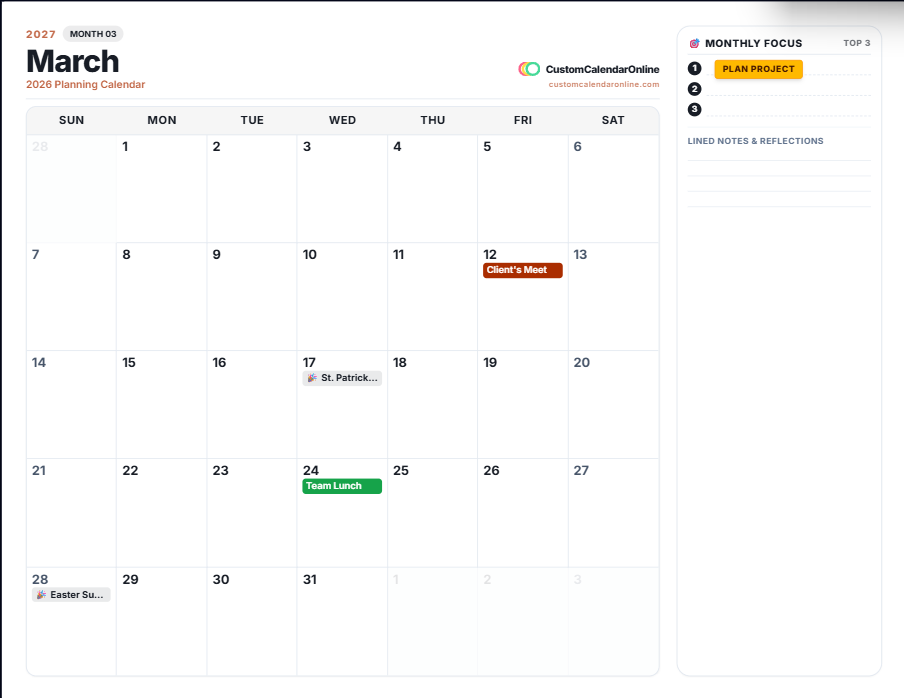The image size is (904, 698).
Task: Click the TOP 3 label
Action: coord(857,43)
